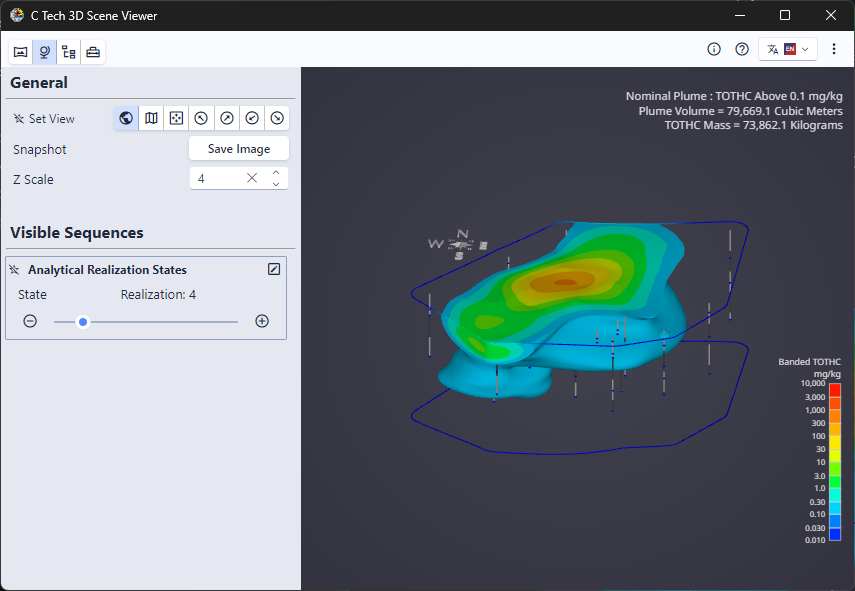Switch to the globe view tab
The image size is (855, 591).
point(45,52)
